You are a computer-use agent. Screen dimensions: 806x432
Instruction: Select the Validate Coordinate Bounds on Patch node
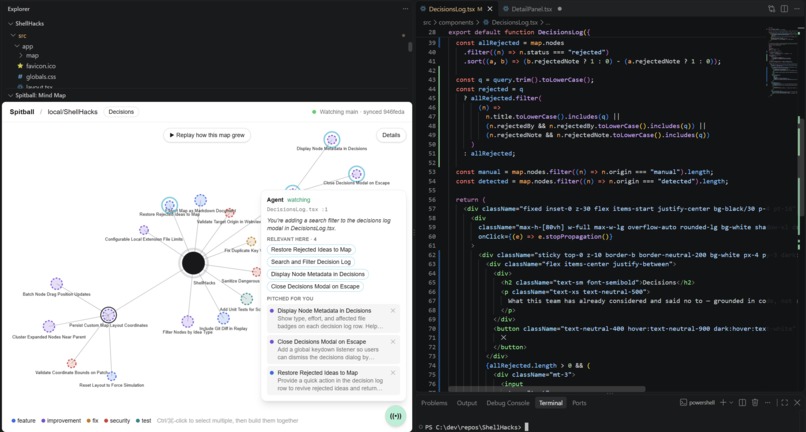(71, 363)
